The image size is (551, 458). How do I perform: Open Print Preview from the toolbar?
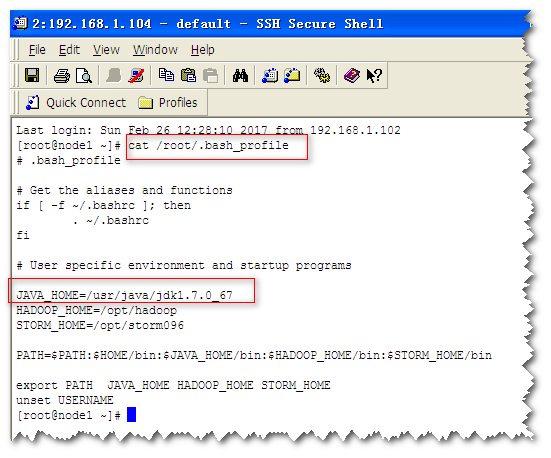[84, 75]
